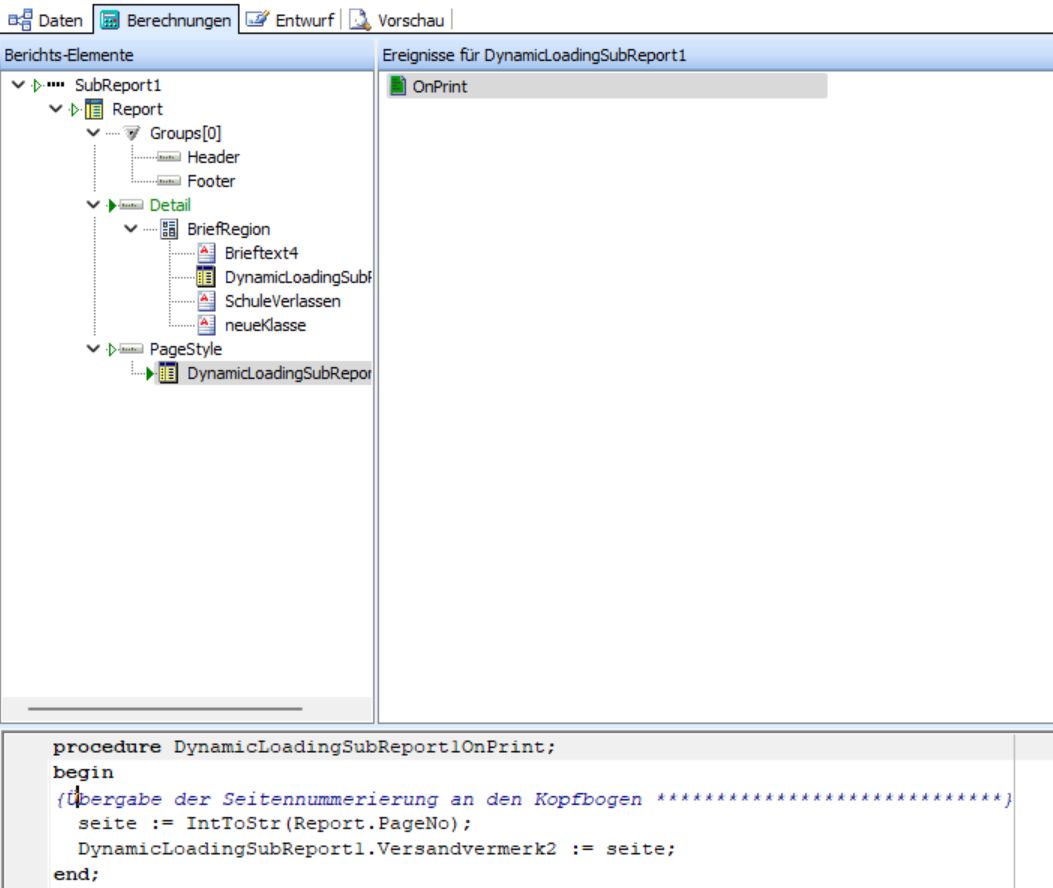1053x888 pixels.
Task: Click the IntToStr line in the code editor
Action: (275, 824)
